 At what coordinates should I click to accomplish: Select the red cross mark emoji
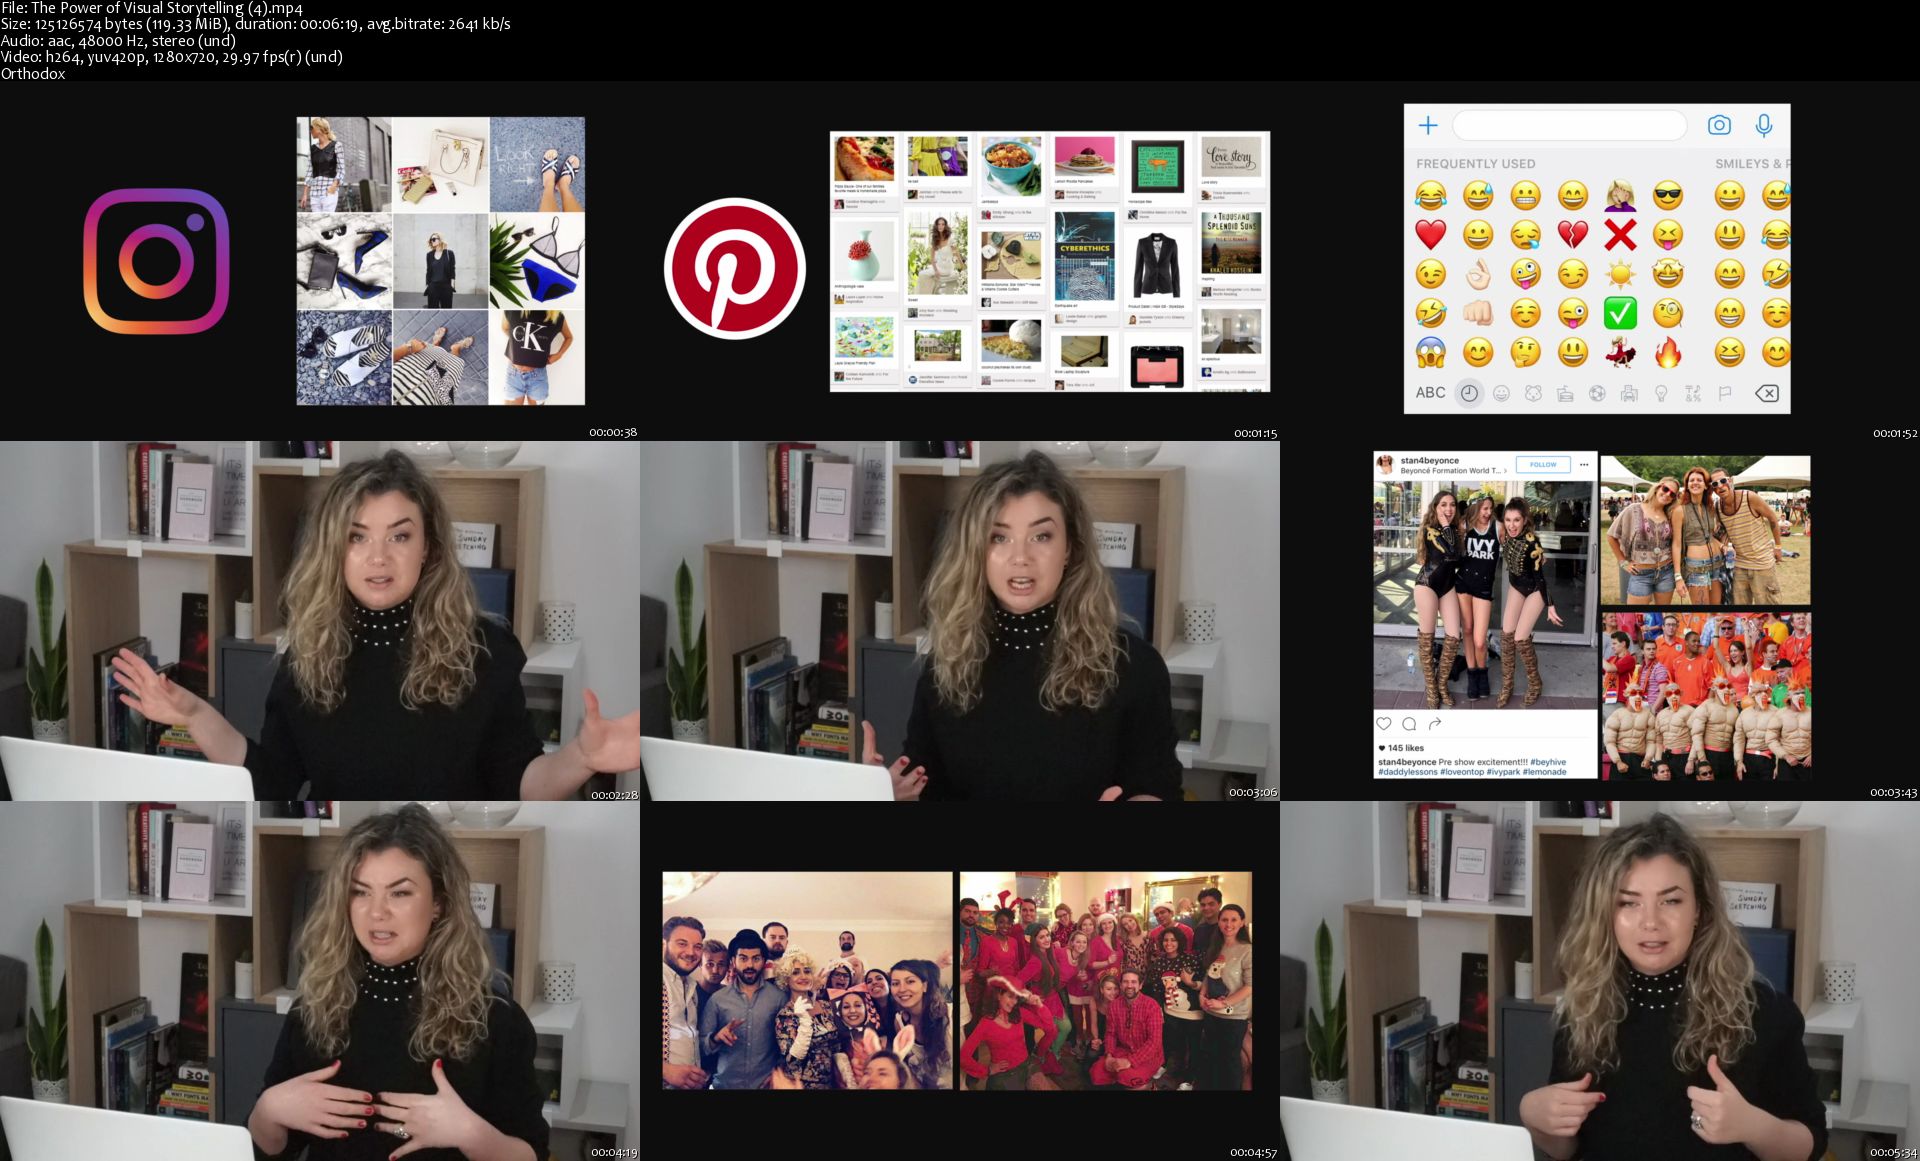(1621, 235)
